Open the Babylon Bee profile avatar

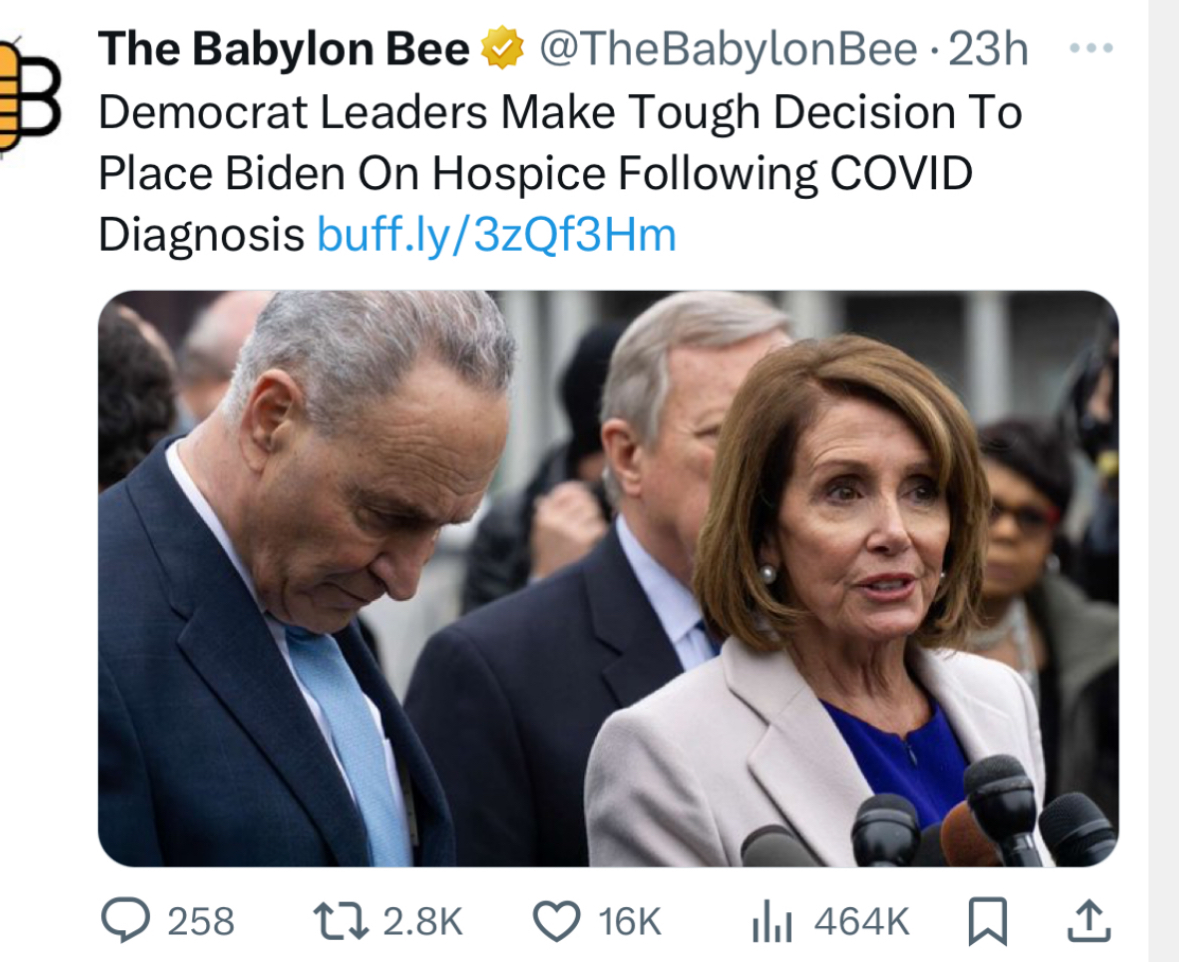22,96
